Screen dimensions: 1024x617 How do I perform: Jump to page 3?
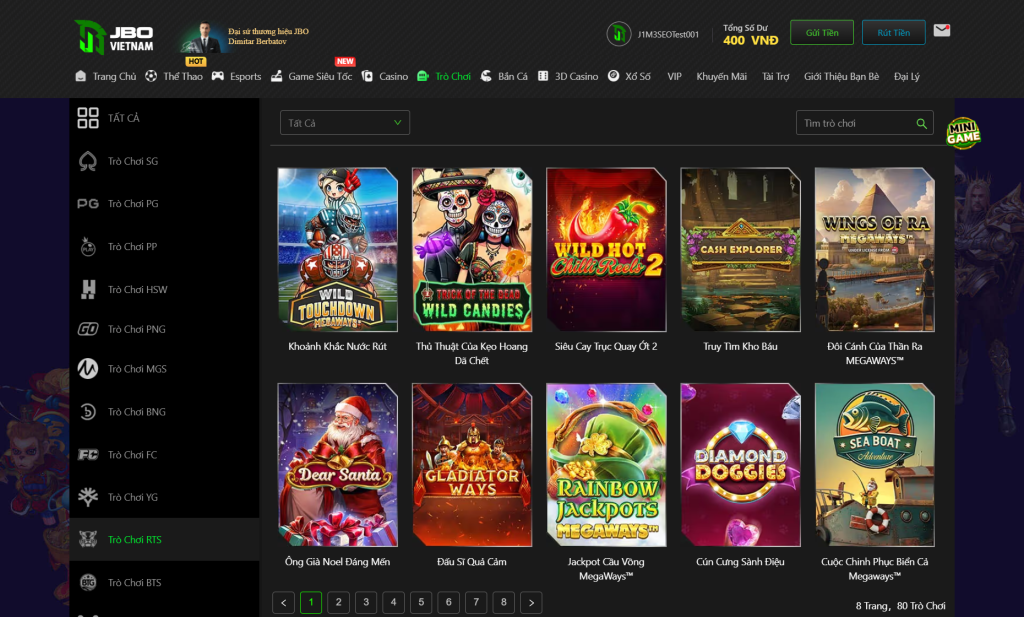pyautogui.click(x=366, y=603)
